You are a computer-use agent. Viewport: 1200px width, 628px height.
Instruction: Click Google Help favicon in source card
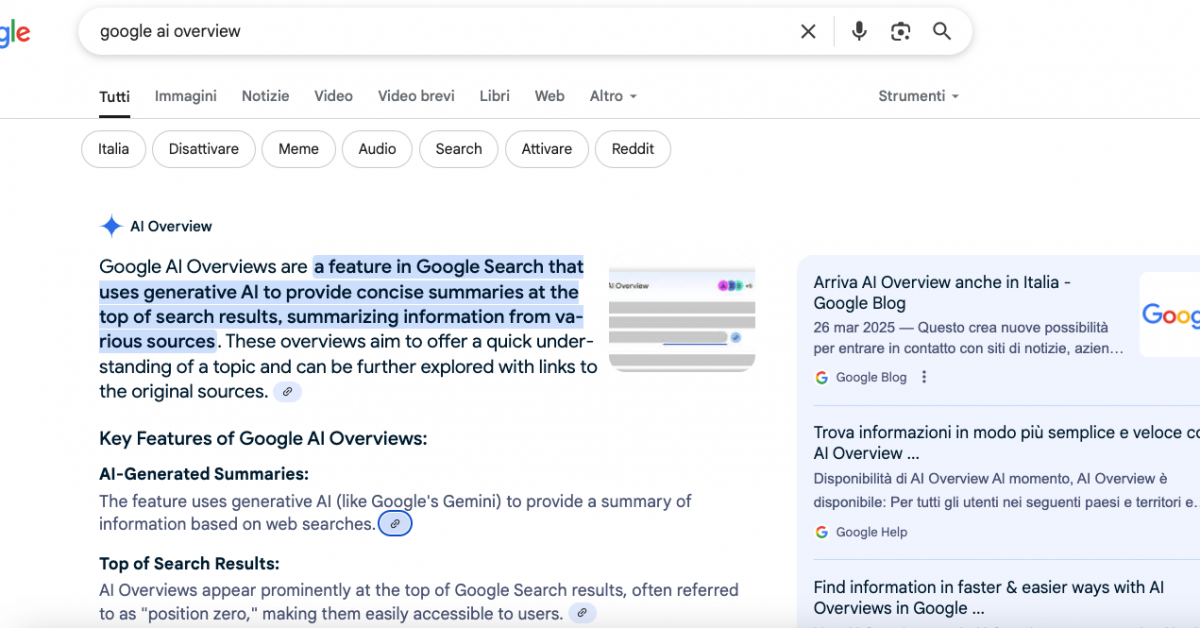click(822, 532)
